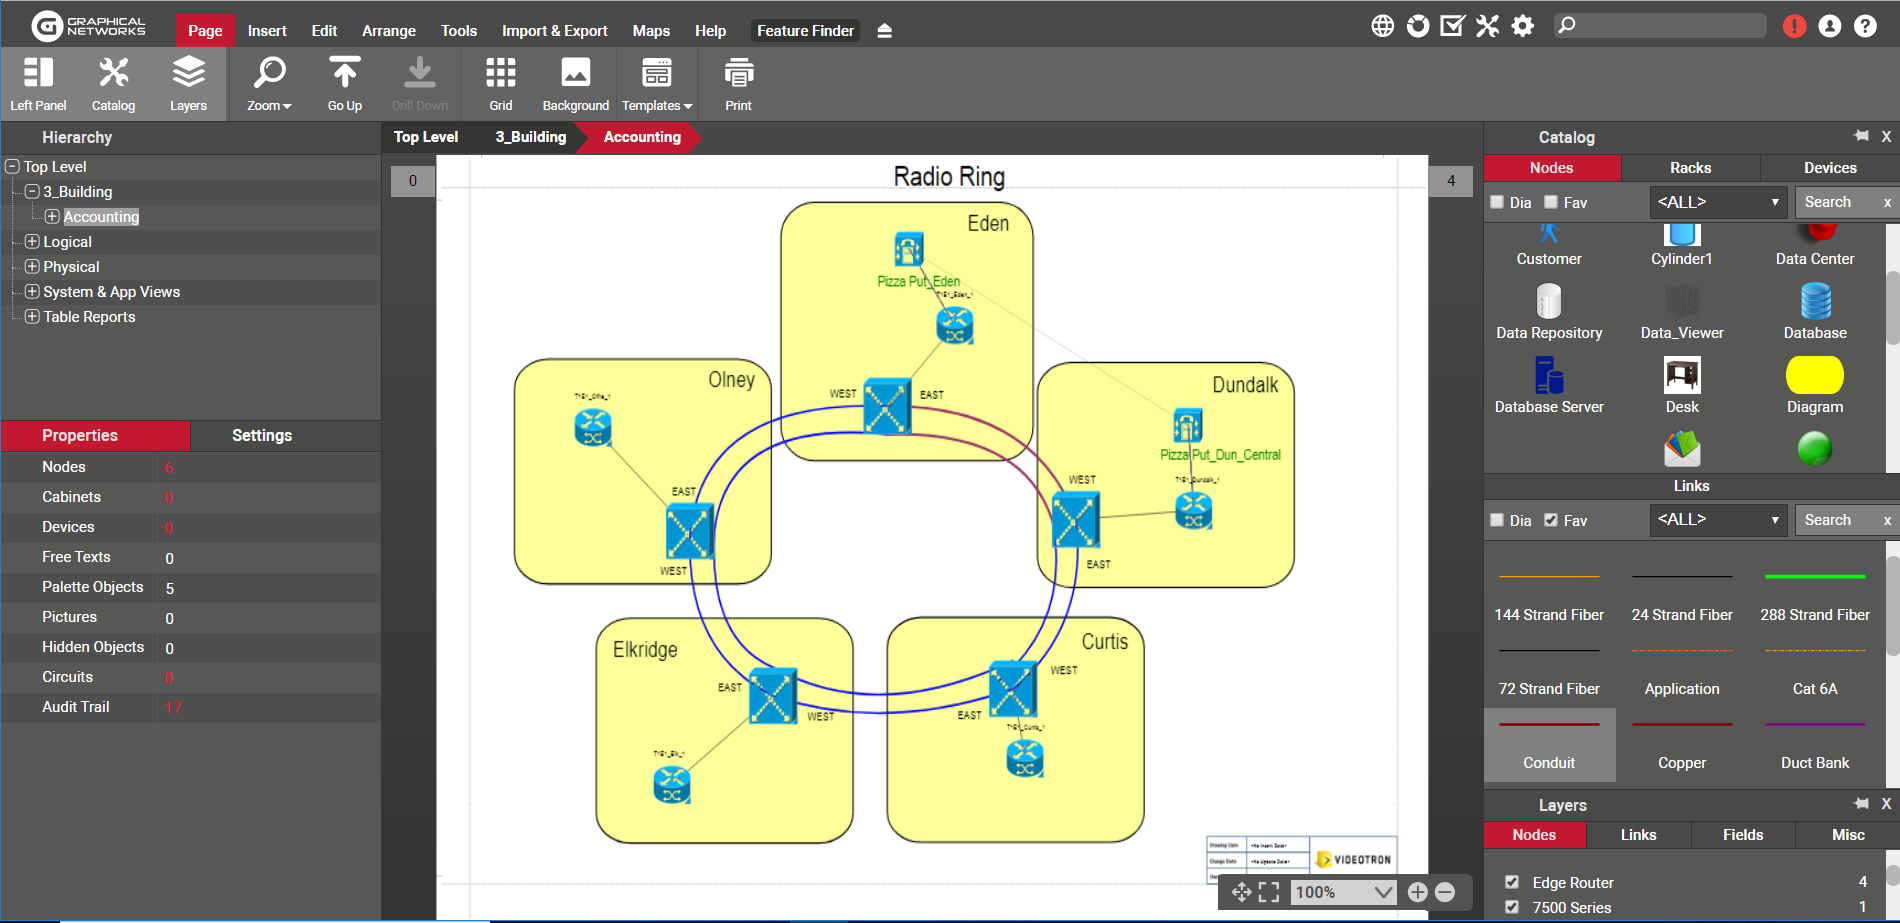This screenshot has height=923, width=1900.
Task: Toggle the Edge Router layer checkbox
Action: (x=1512, y=882)
